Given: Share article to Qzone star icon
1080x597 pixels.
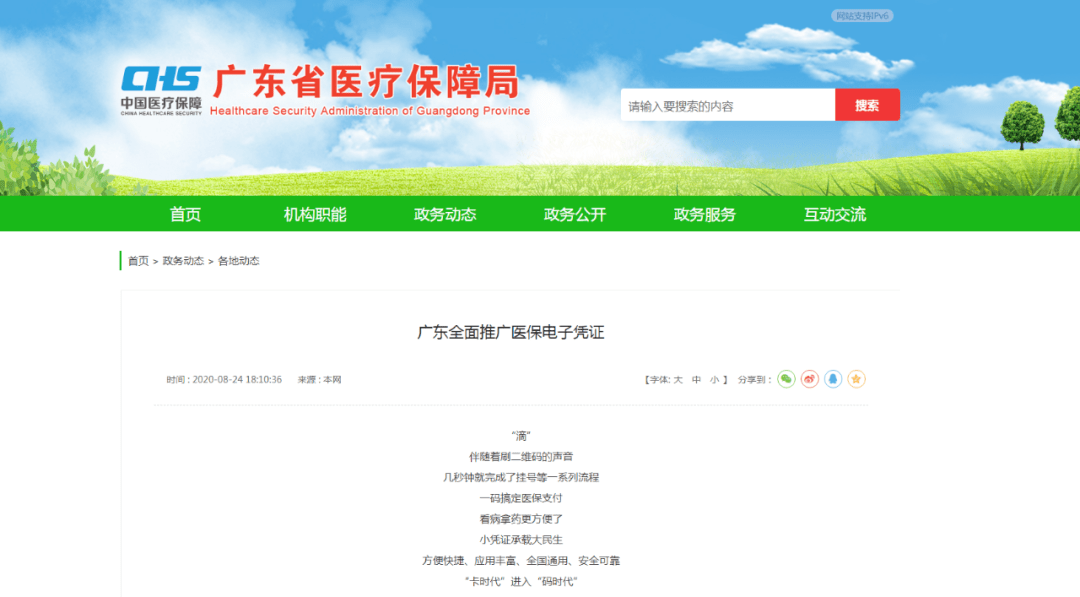Looking at the screenshot, I should click(x=857, y=379).
